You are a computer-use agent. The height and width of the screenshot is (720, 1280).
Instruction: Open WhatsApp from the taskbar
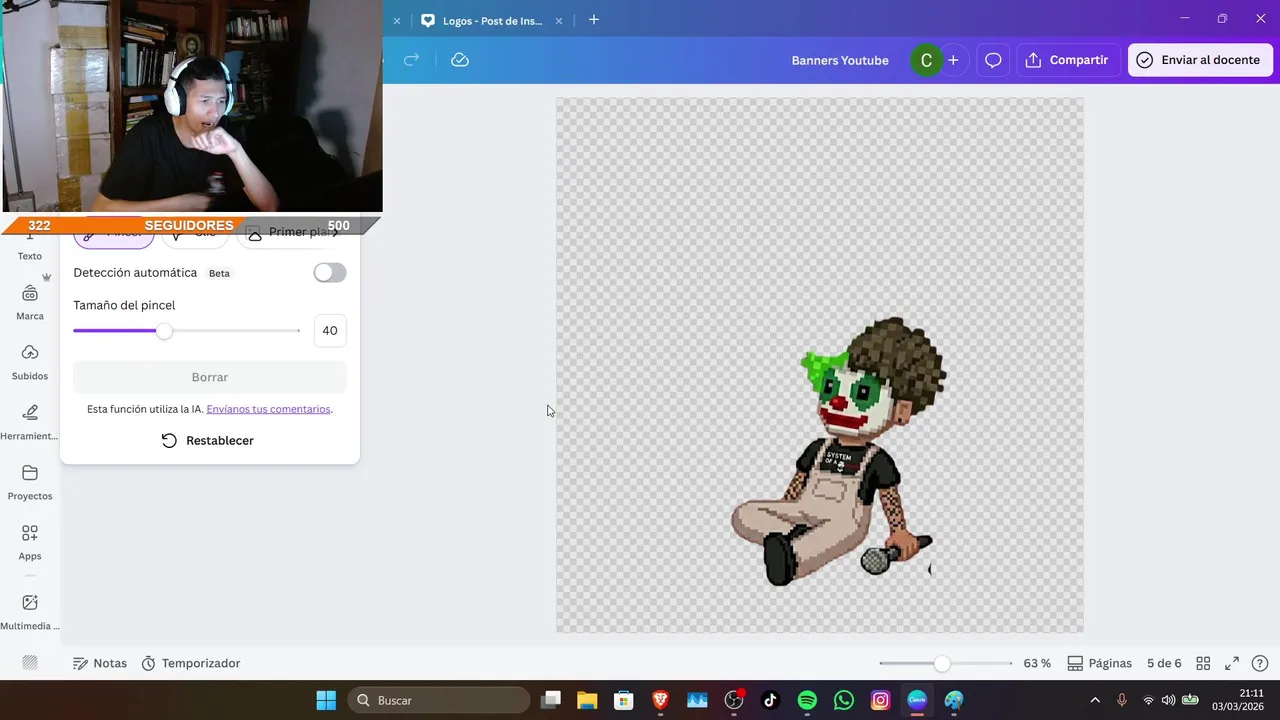pyautogui.click(x=844, y=700)
